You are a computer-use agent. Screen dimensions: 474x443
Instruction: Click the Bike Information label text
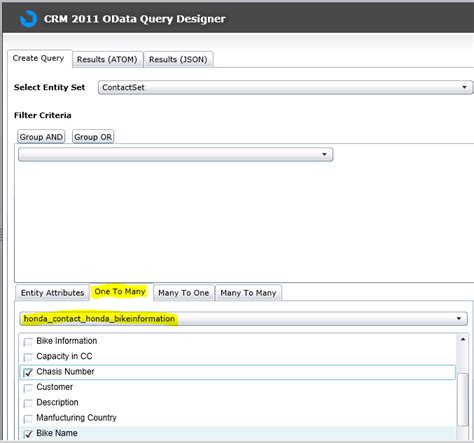pos(67,341)
